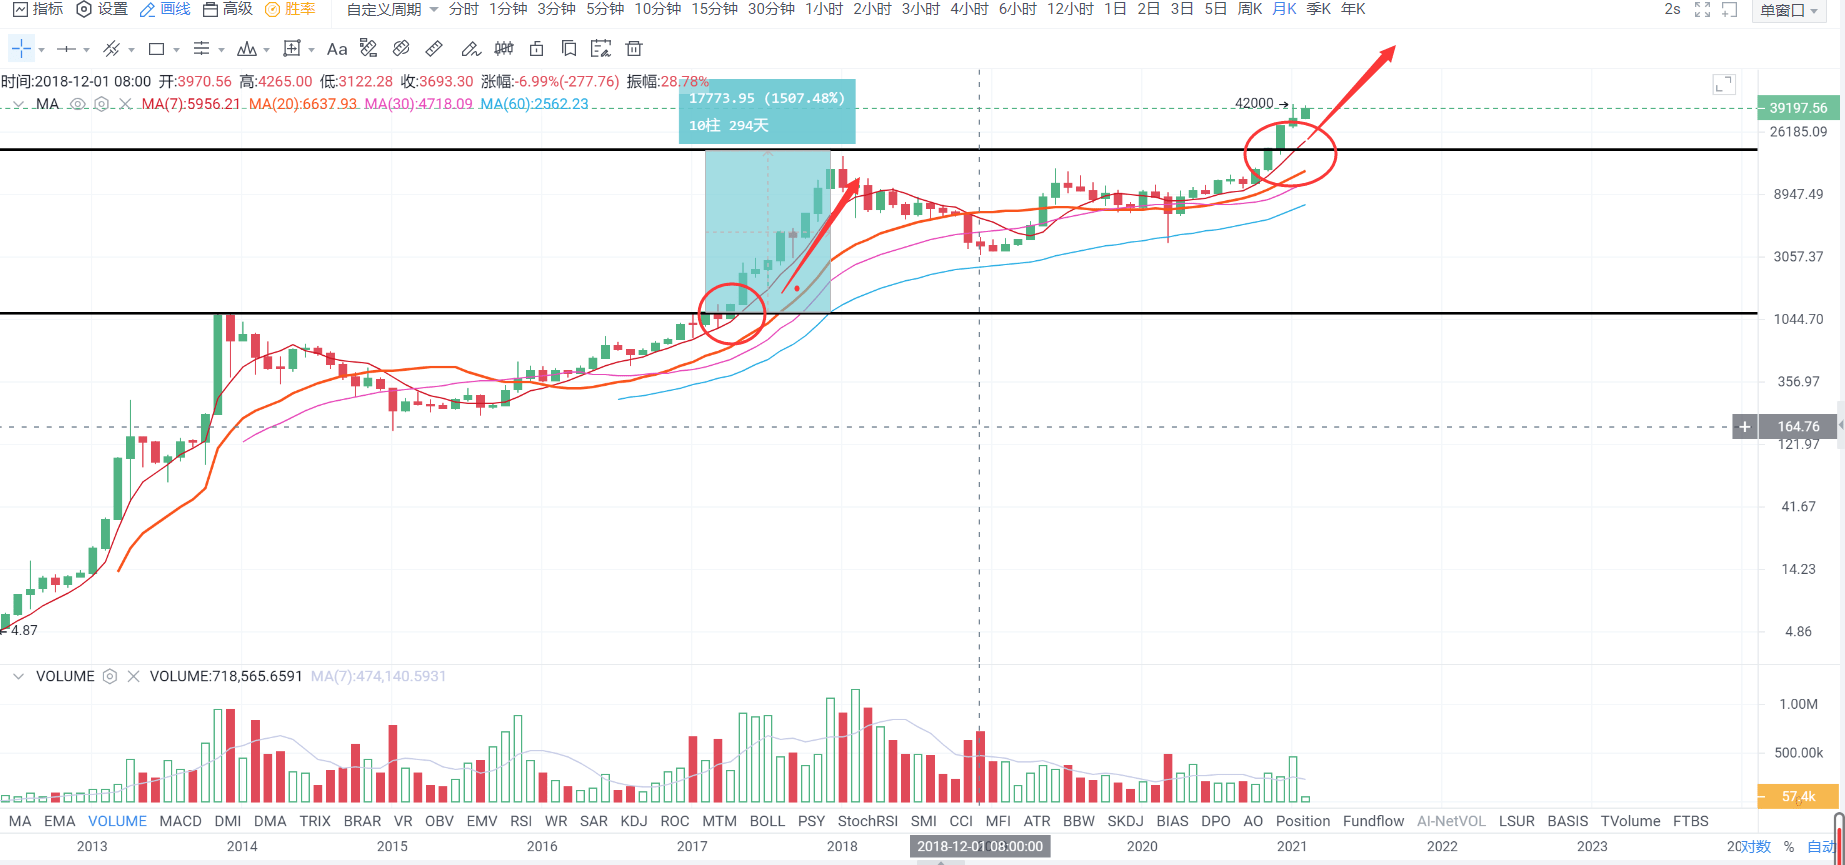
Task: Open the advanced menu
Action: 227,9
